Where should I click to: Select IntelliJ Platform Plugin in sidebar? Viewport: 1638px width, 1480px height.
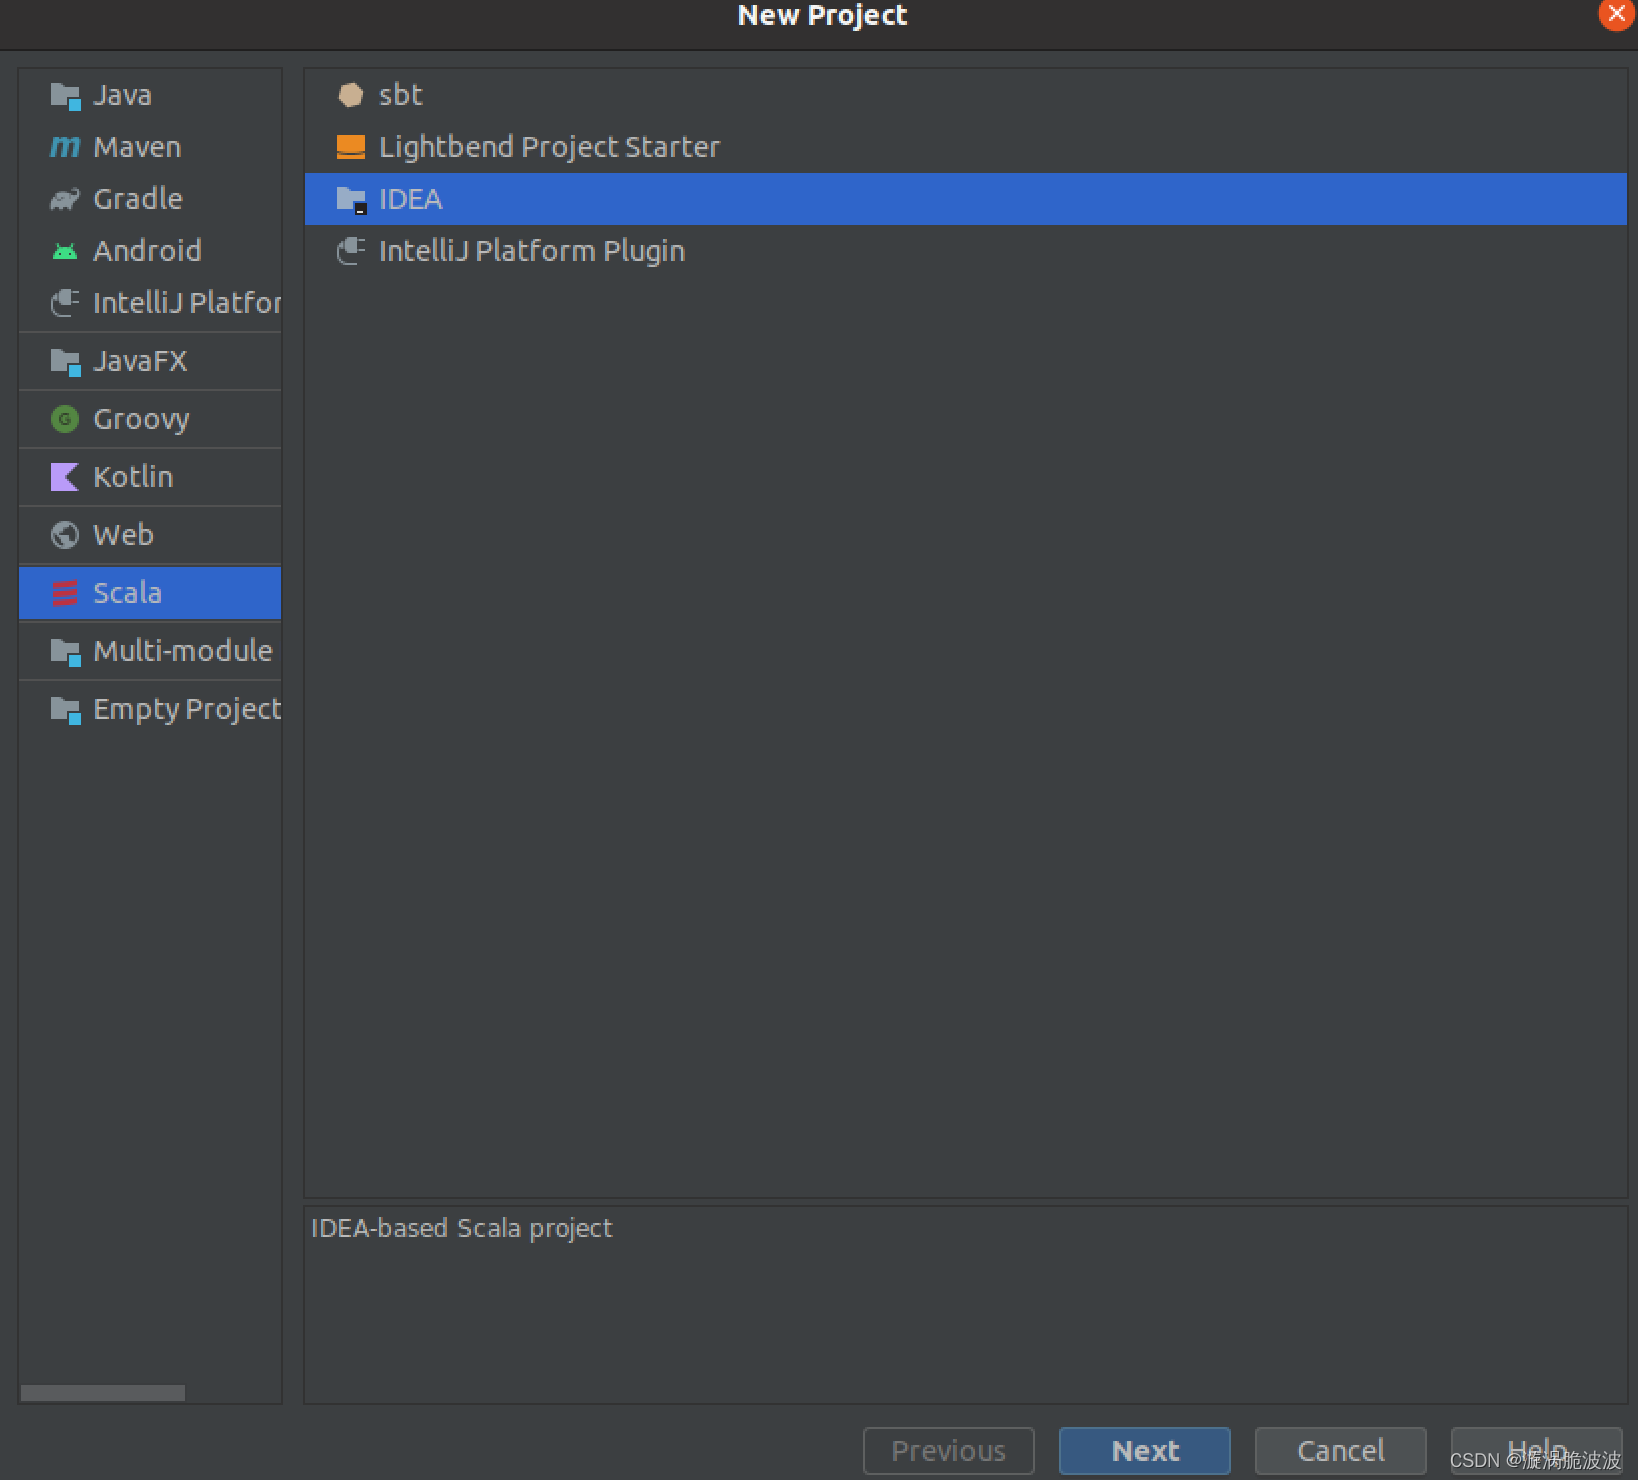pos(150,303)
